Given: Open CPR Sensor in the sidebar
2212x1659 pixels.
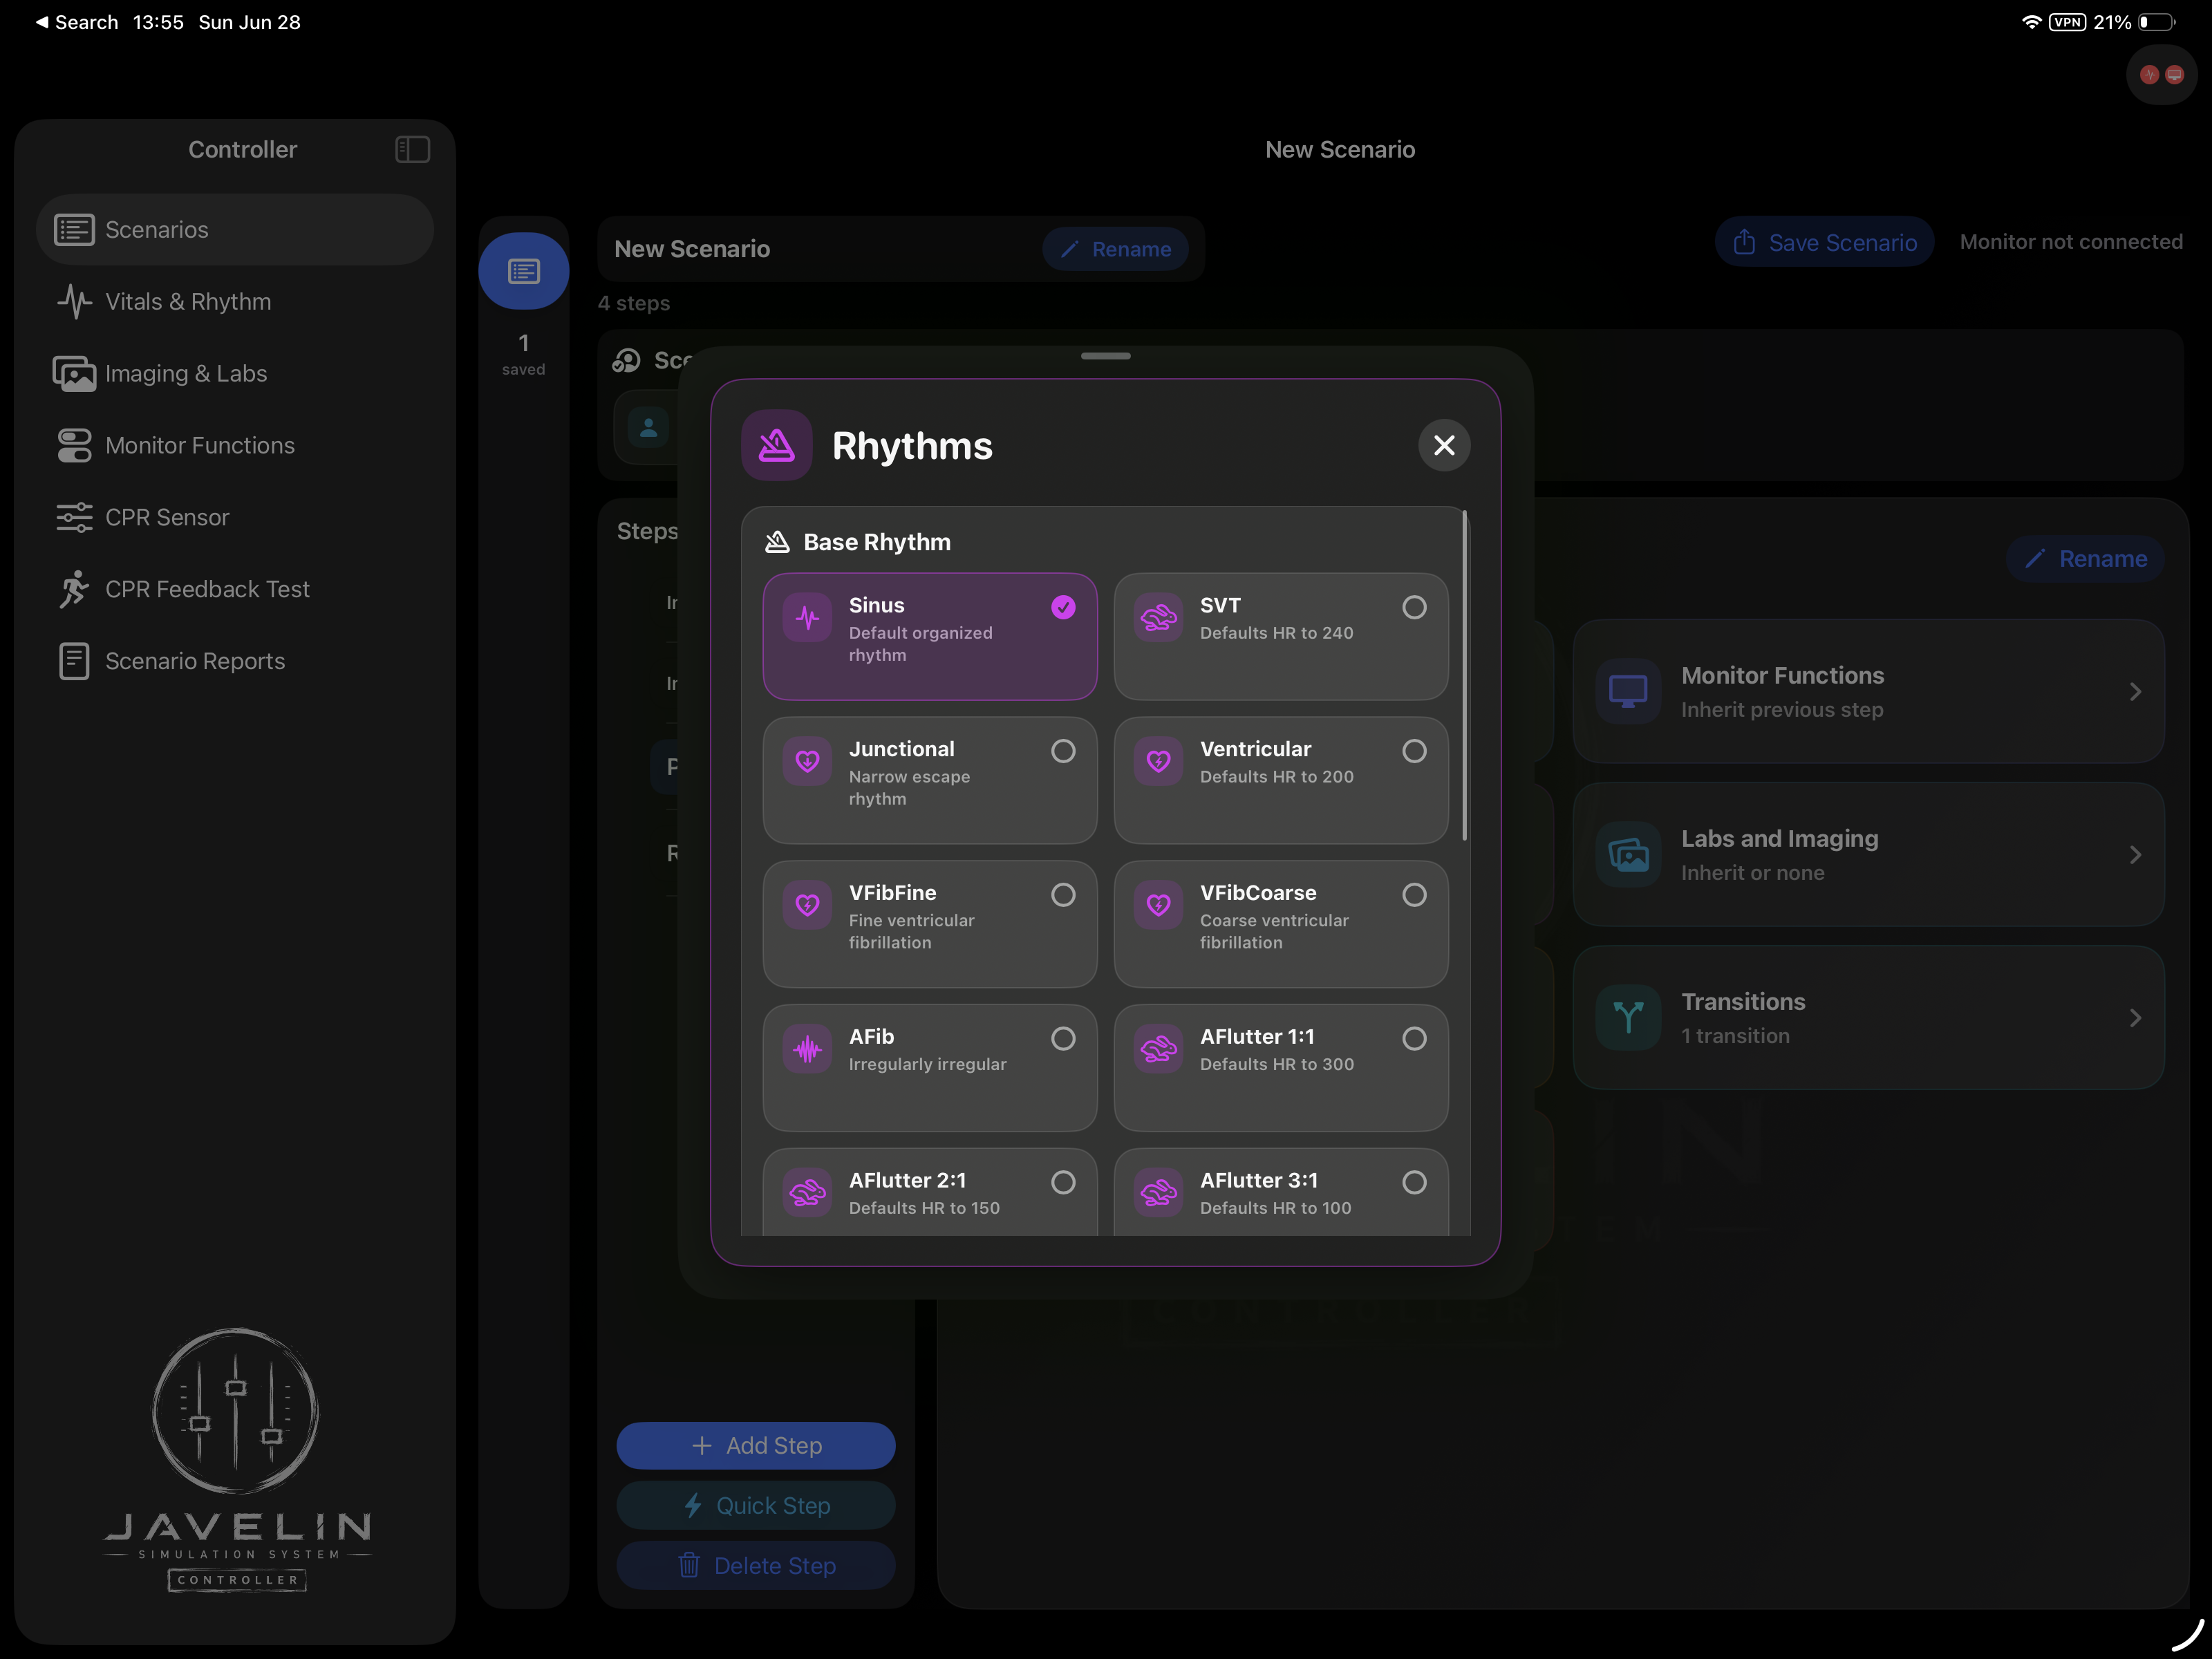Looking at the screenshot, I should click(x=235, y=517).
